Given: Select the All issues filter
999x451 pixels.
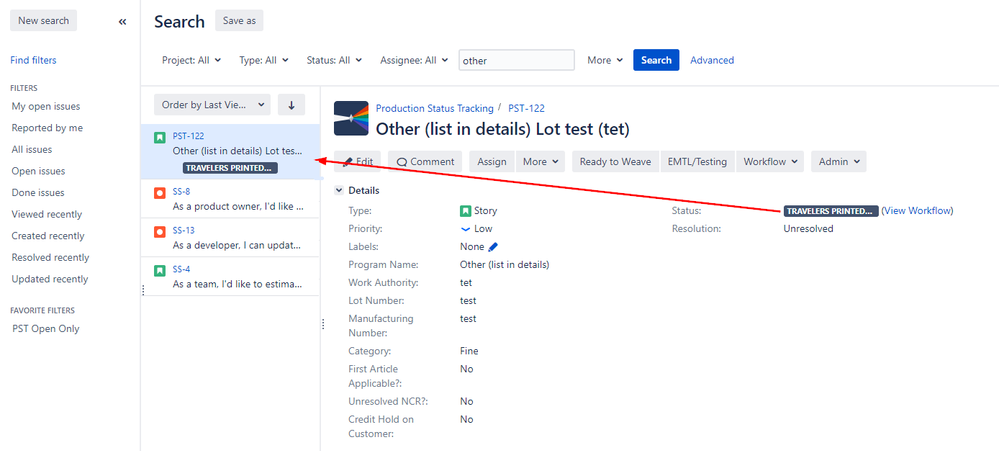Looking at the screenshot, I should 32,150.
